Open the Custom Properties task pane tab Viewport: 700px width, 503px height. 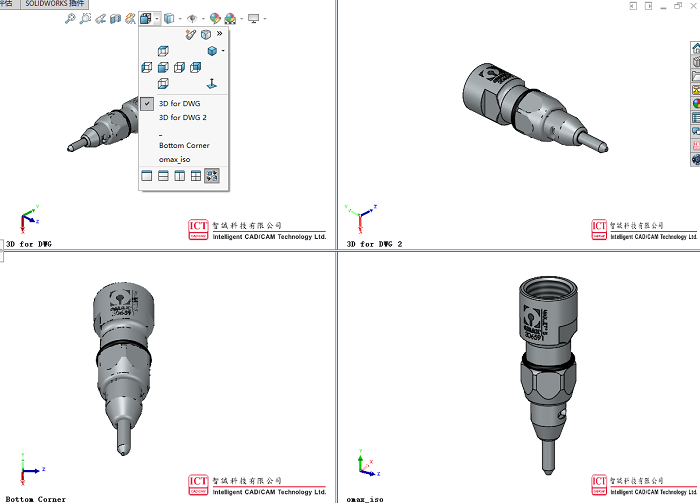click(696, 117)
